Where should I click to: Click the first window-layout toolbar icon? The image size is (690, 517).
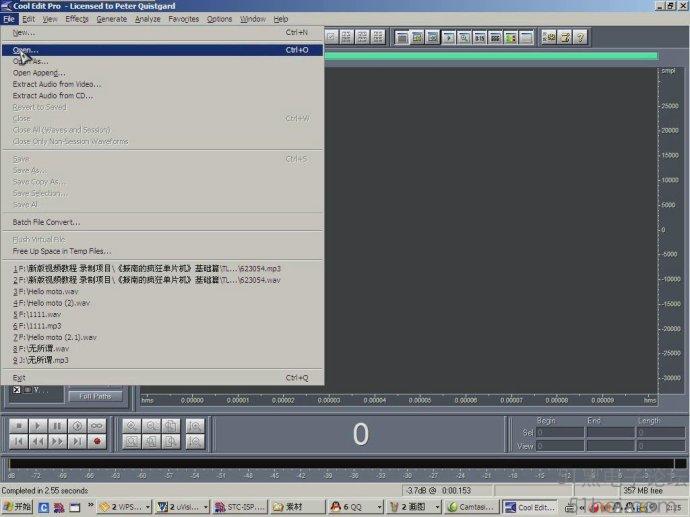click(402, 37)
